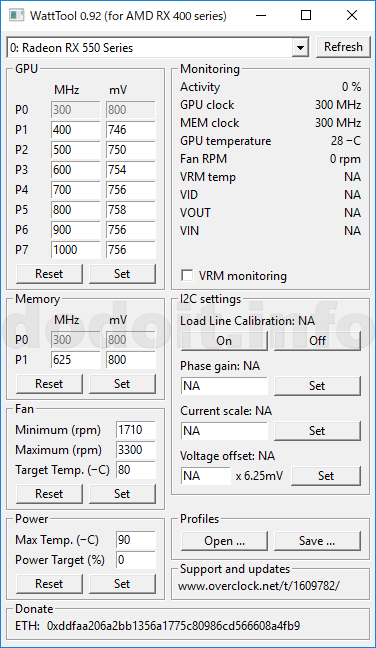
Task: Enable the VRM monitoring checkbox
Action: click(187, 275)
